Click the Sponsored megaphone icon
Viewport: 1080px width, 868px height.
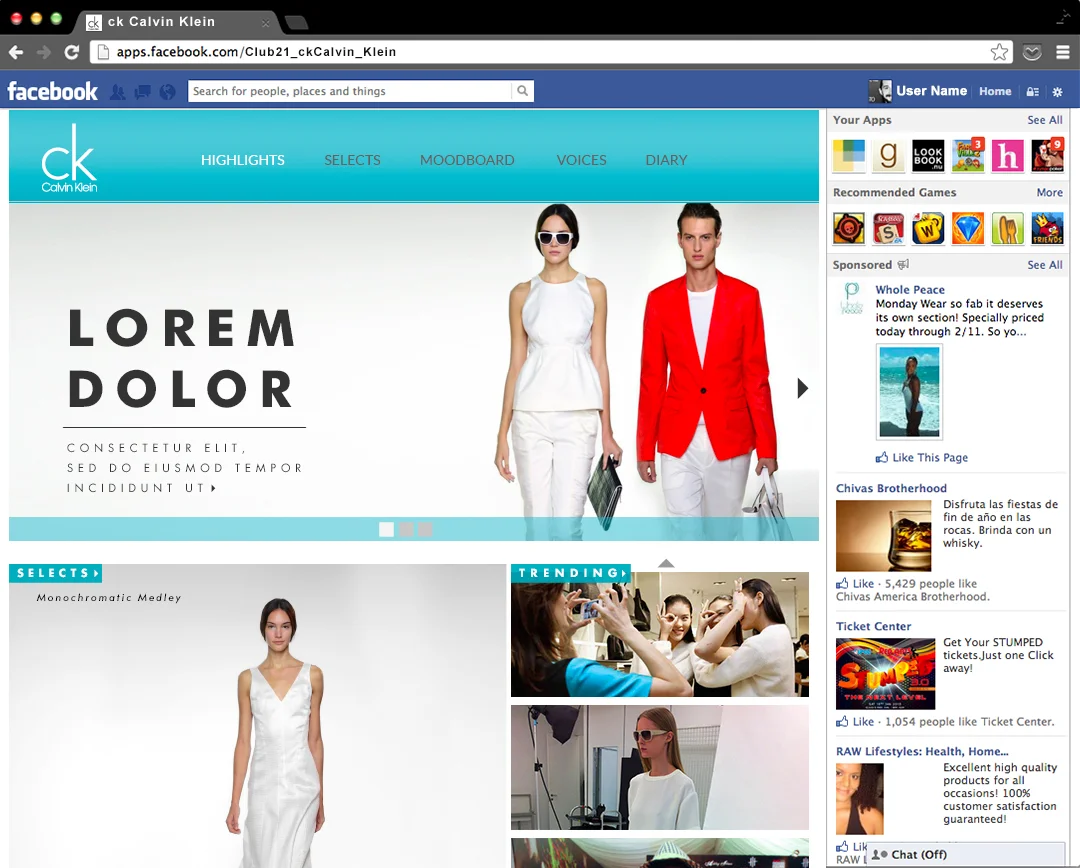[903, 265]
